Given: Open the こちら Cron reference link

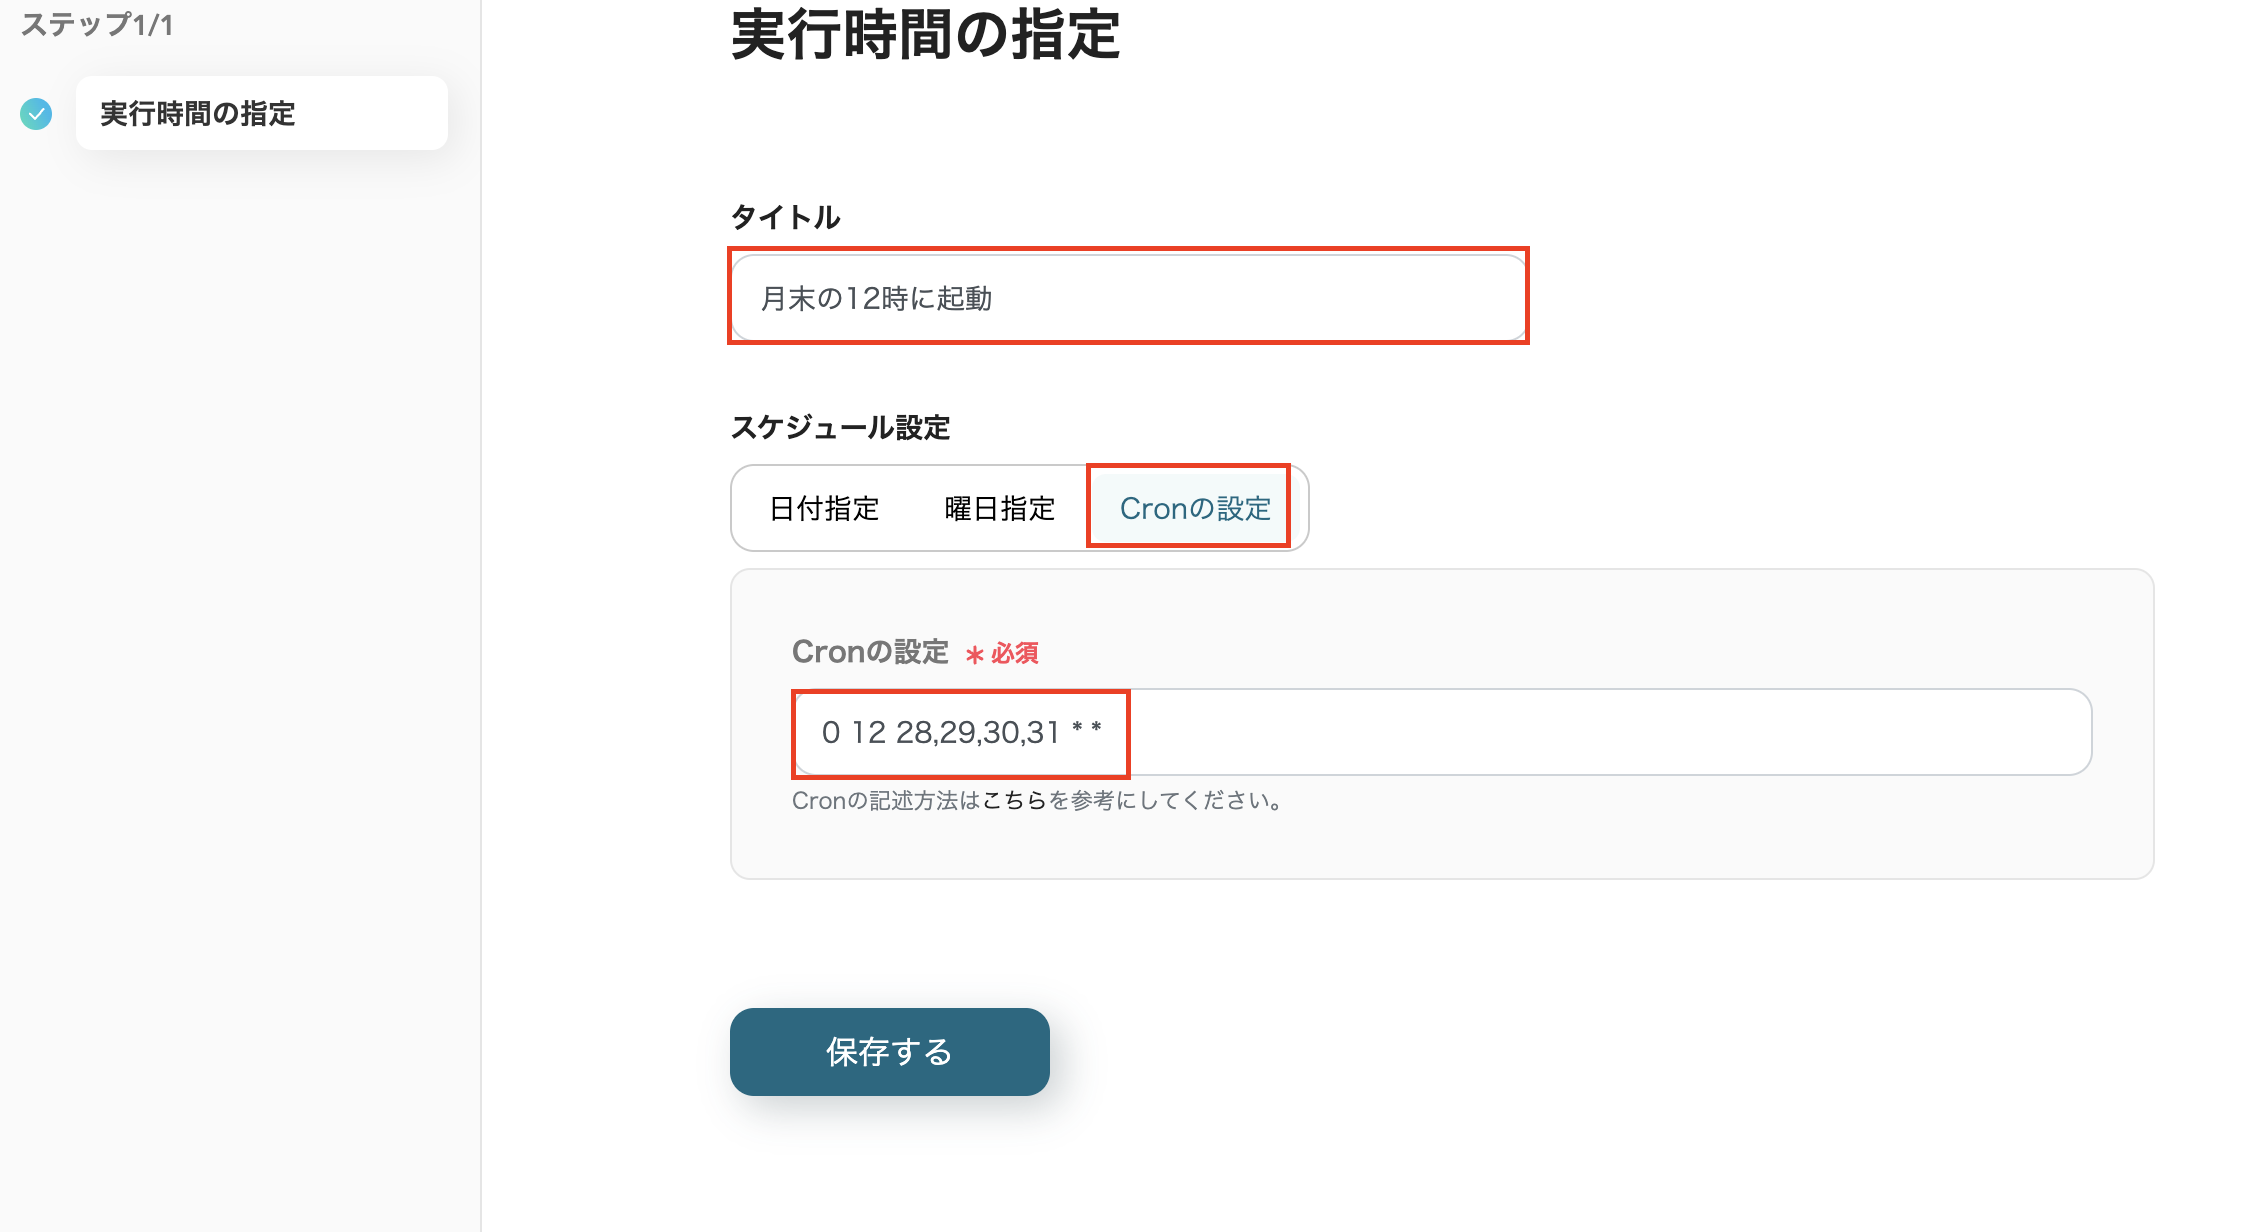Looking at the screenshot, I should pos(1014,801).
